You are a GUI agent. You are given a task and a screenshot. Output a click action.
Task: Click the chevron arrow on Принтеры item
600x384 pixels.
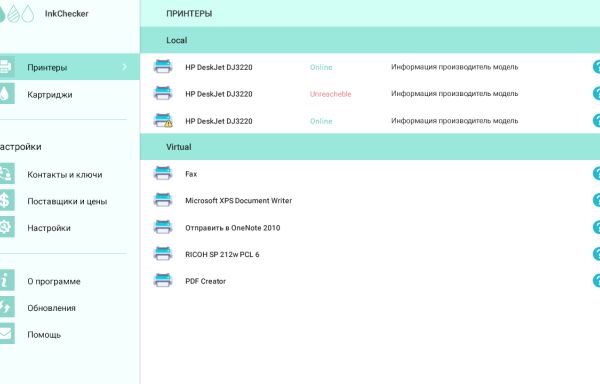pyautogui.click(x=124, y=67)
